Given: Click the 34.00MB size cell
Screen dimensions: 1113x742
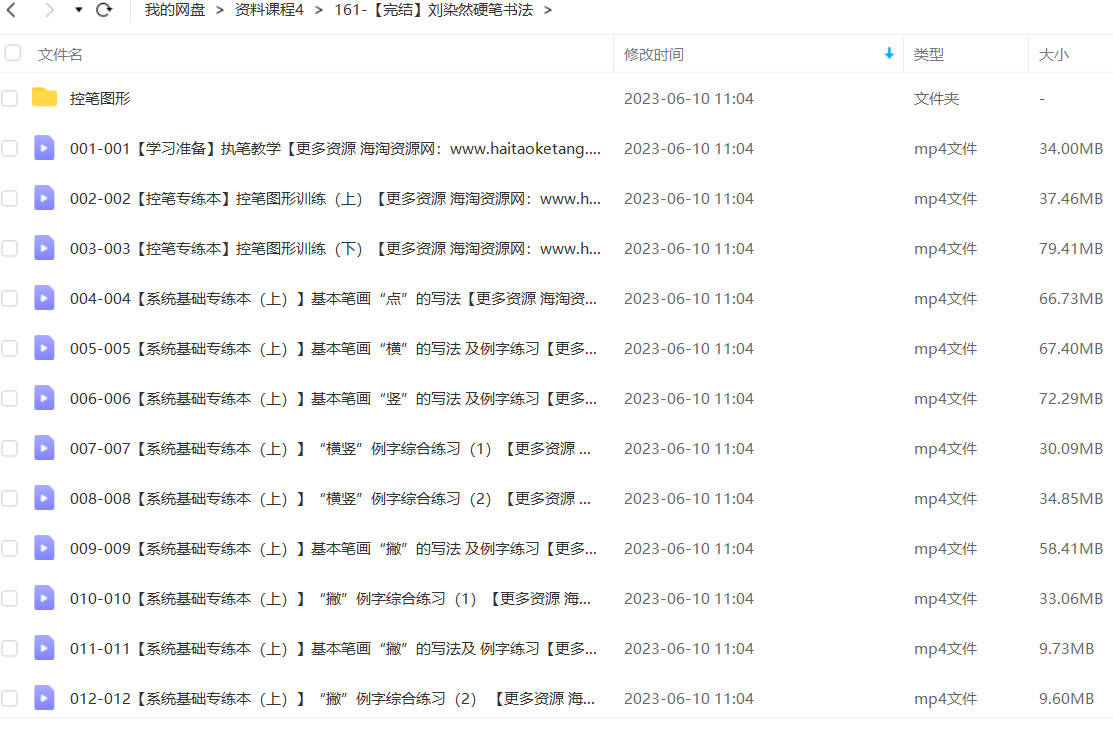Looking at the screenshot, I should [1070, 149].
